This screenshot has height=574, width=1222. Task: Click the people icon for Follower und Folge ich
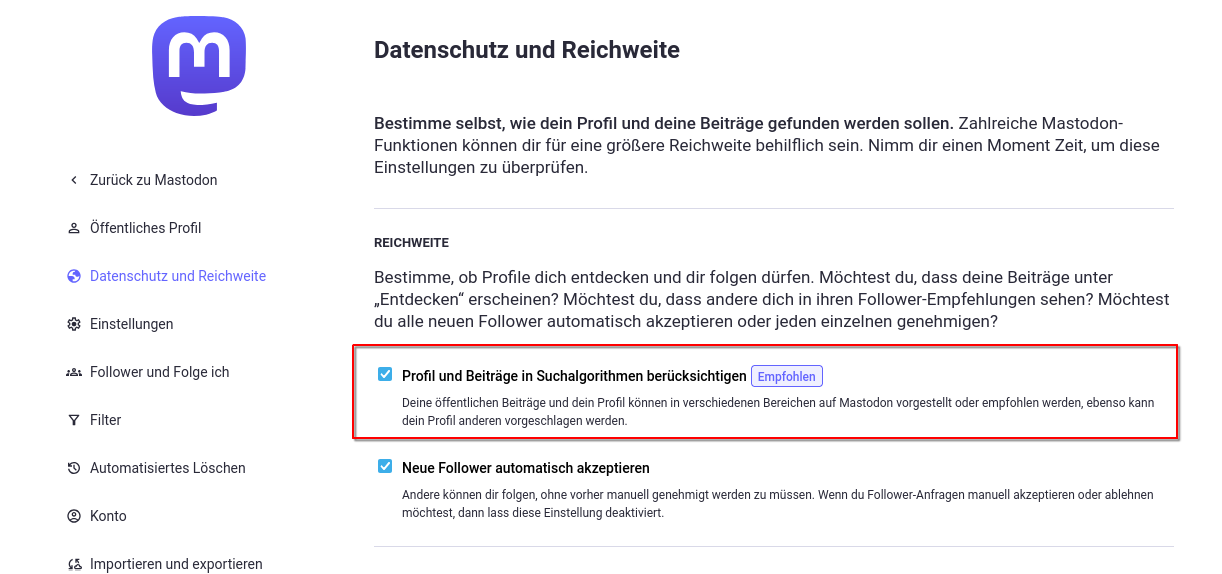(x=73, y=372)
